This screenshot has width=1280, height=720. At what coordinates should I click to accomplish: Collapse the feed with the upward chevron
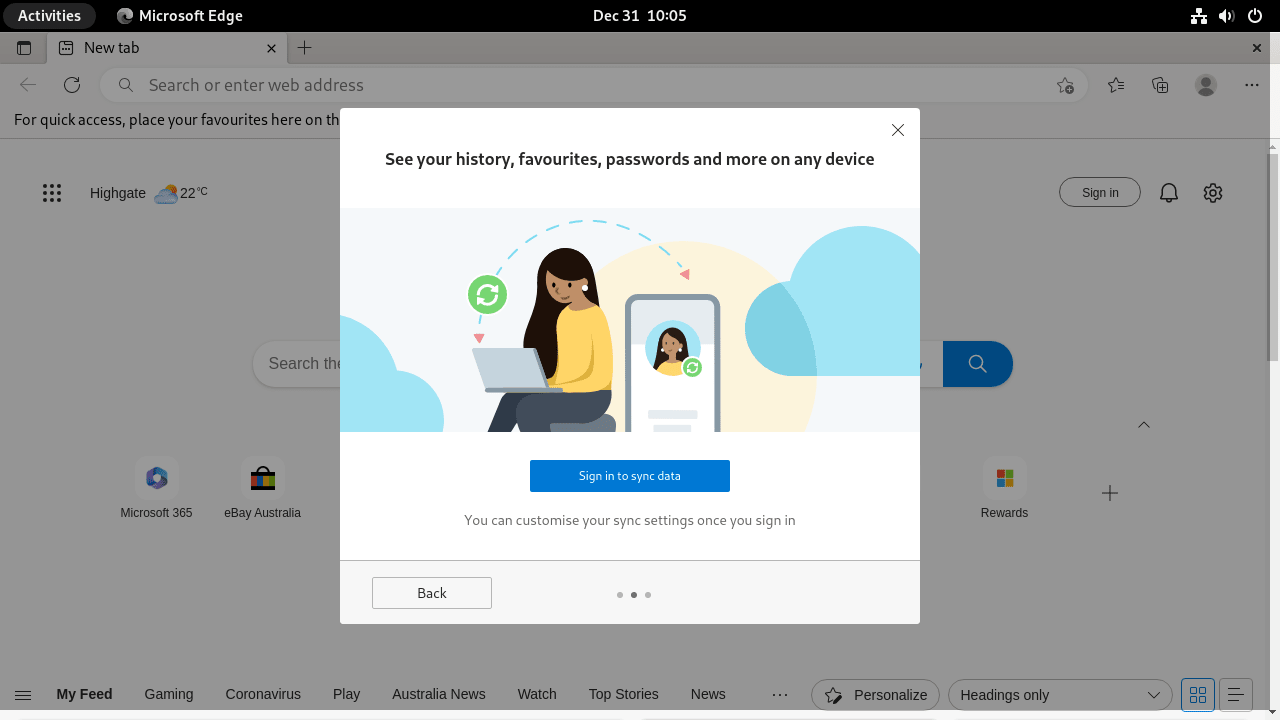pyautogui.click(x=1144, y=424)
